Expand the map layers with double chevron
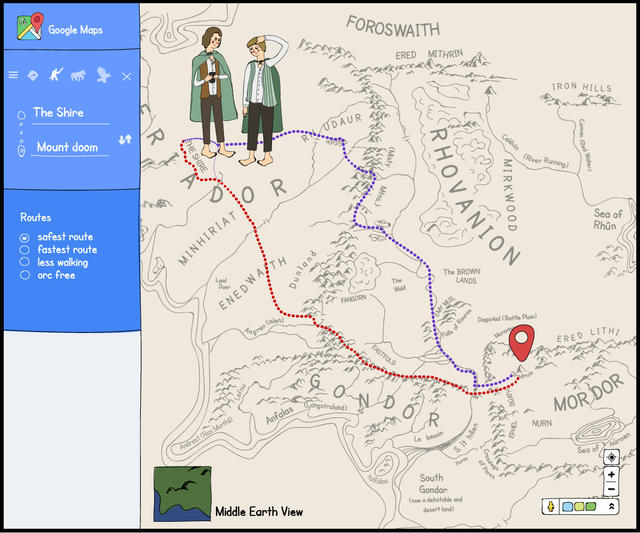The height and width of the screenshot is (533, 640). [x=612, y=507]
